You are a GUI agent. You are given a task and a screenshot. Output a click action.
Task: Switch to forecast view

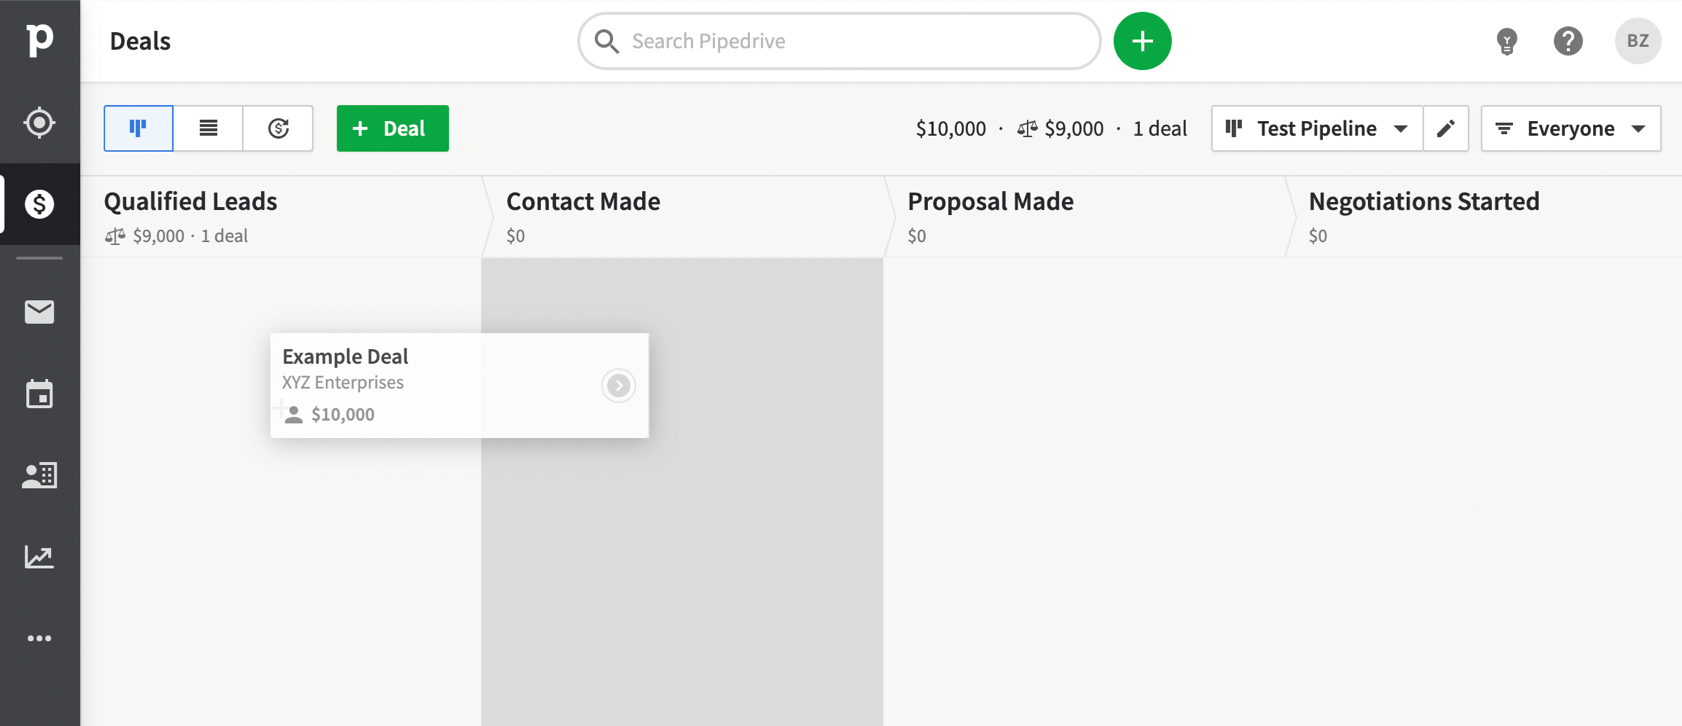coord(278,128)
